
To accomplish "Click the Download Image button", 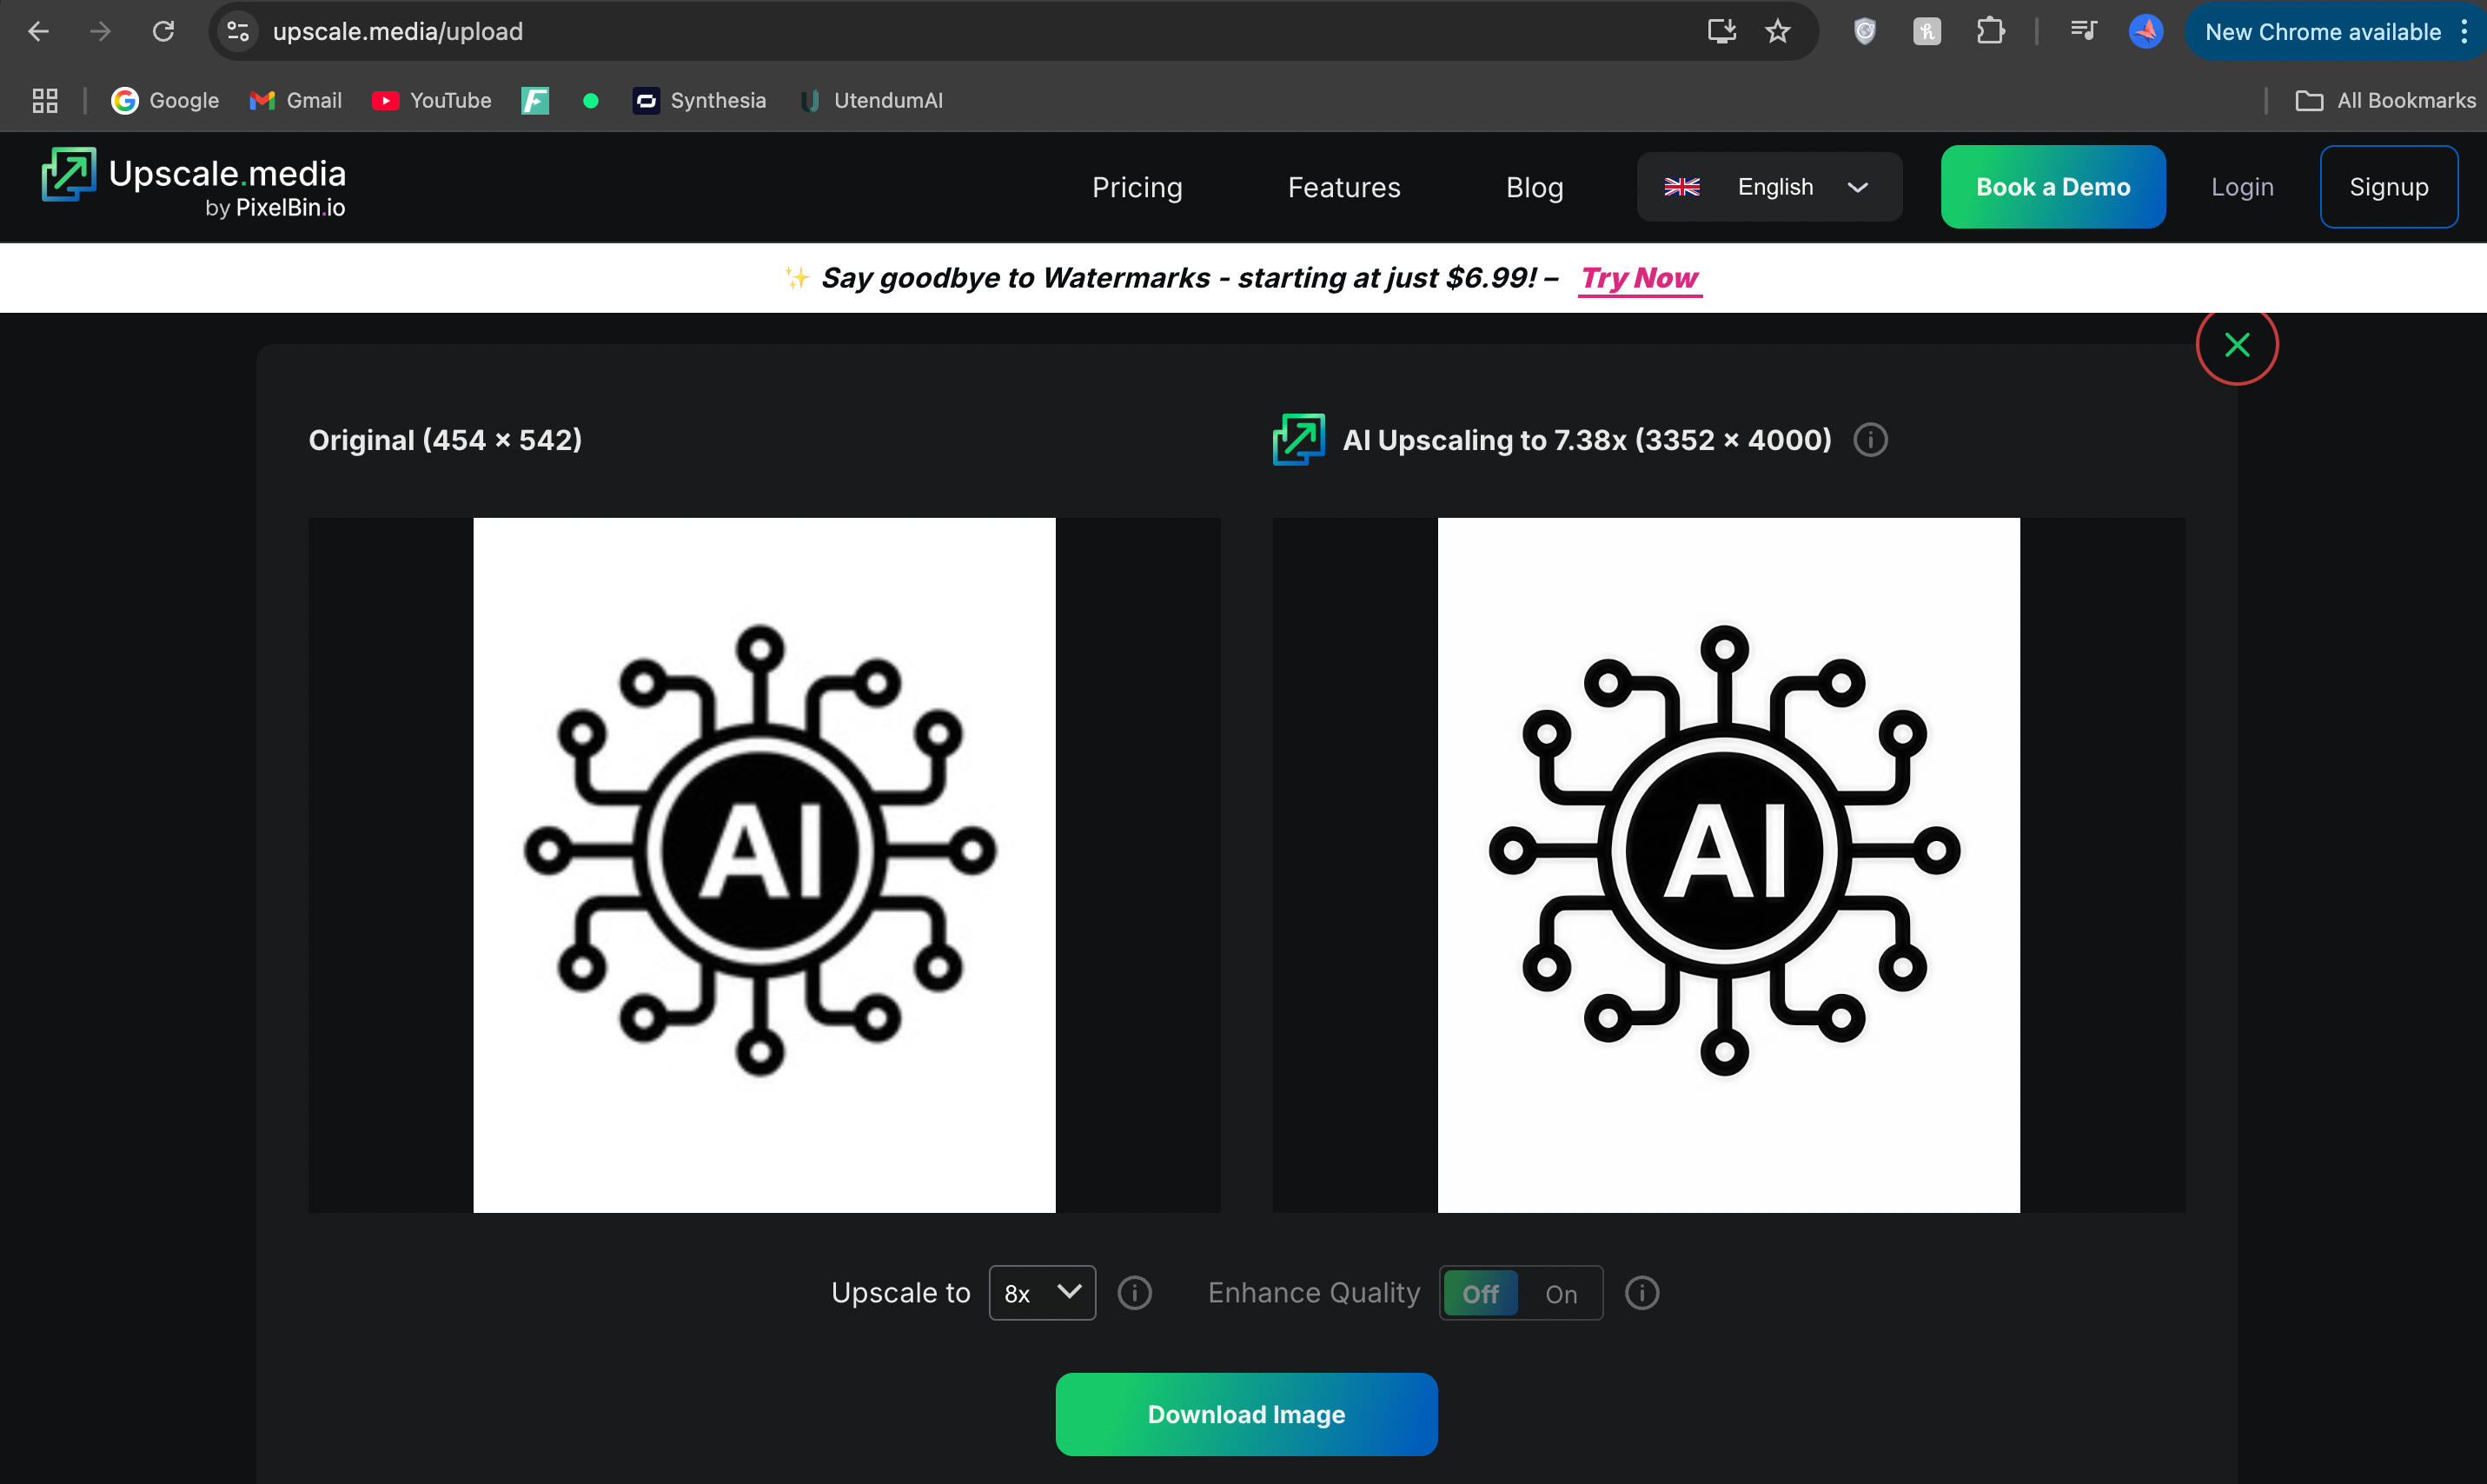I will tap(1246, 1414).
